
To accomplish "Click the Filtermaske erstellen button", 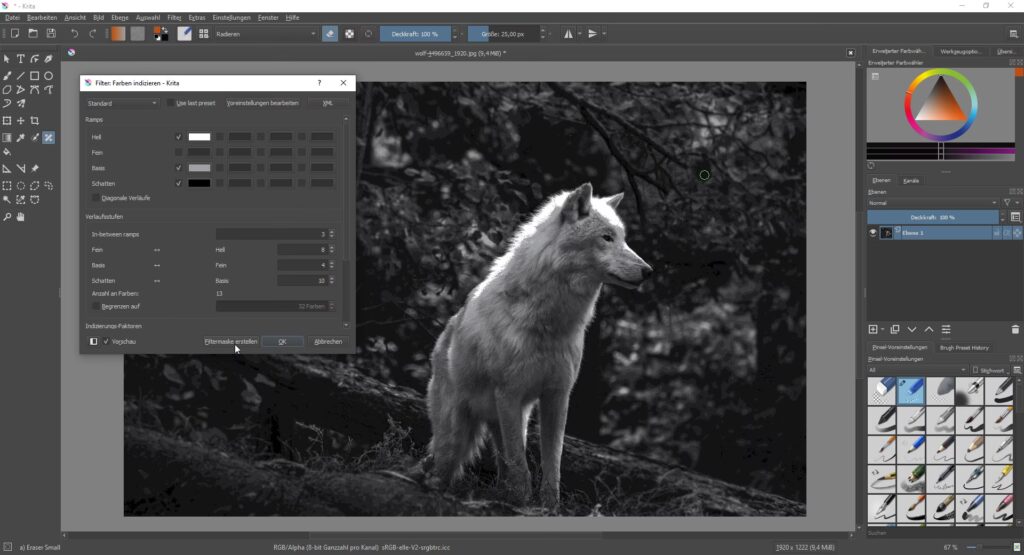I will [x=231, y=341].
